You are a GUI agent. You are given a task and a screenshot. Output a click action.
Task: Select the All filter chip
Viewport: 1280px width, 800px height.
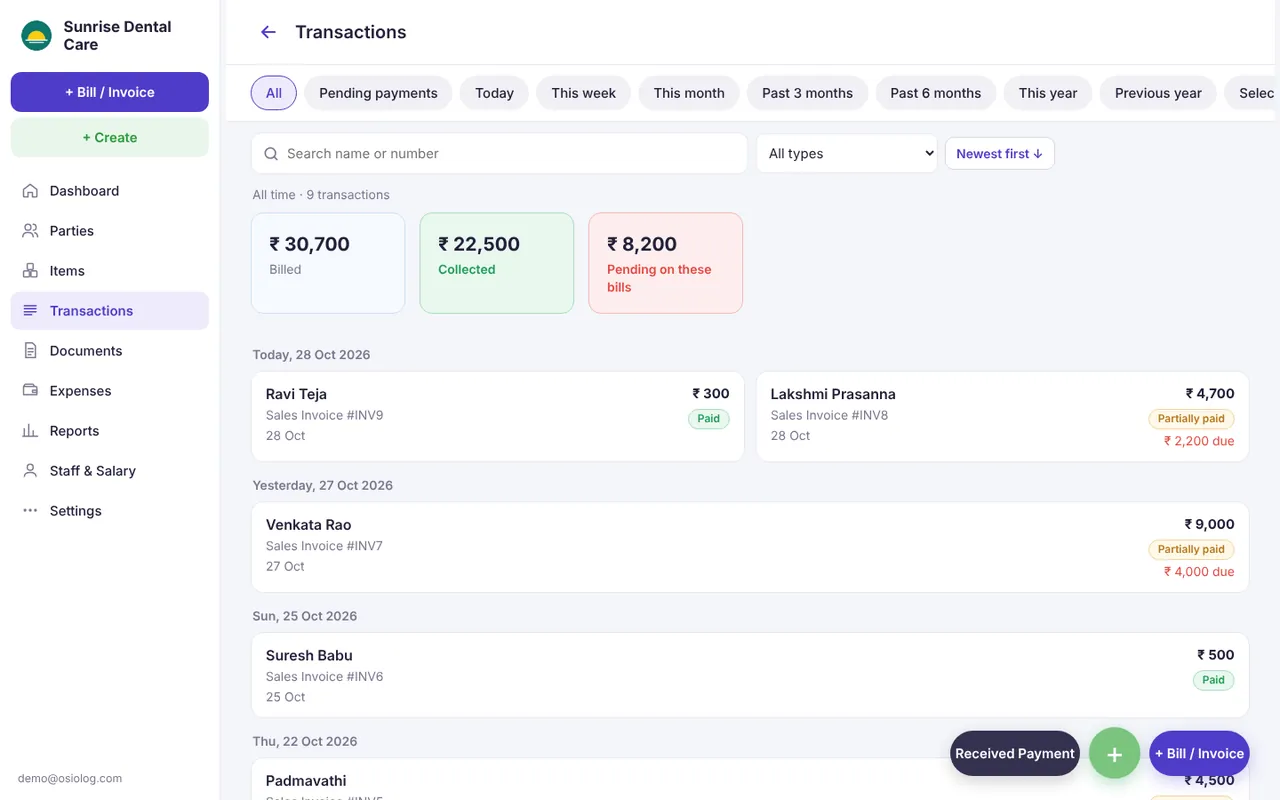click(274, 93)
